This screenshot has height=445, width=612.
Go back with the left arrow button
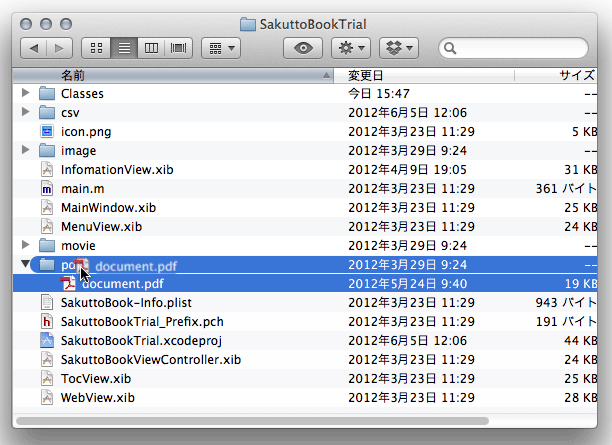[x=34, y=48]
